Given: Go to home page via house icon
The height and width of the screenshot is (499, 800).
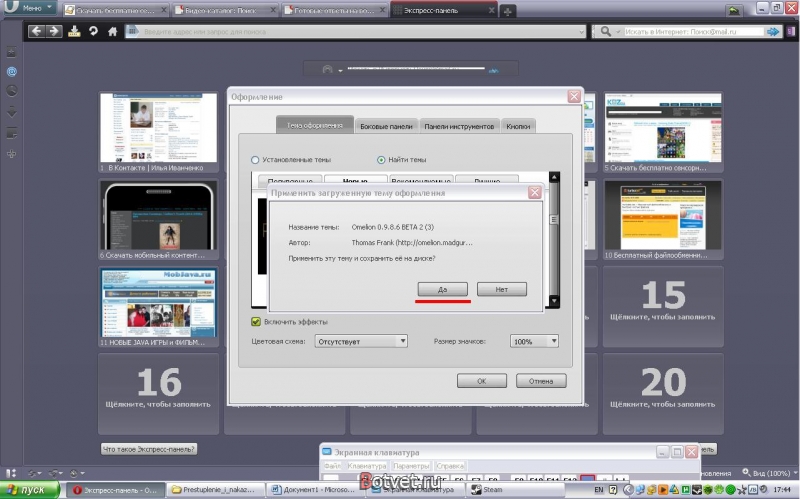Looking at the screenshot, I should coord(112,31).
